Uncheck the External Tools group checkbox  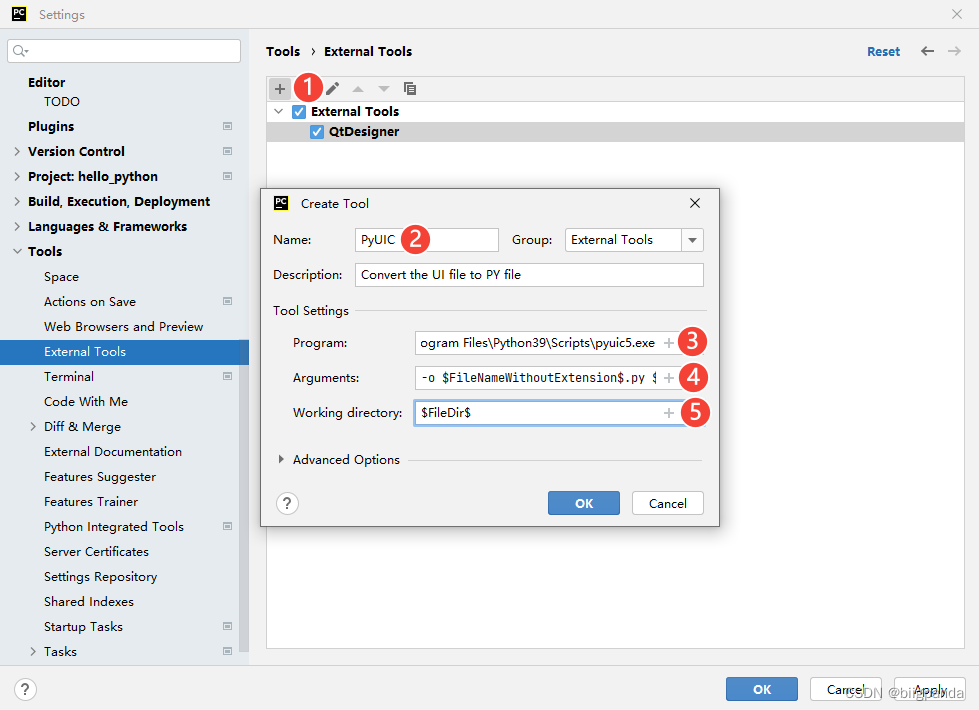299,112
